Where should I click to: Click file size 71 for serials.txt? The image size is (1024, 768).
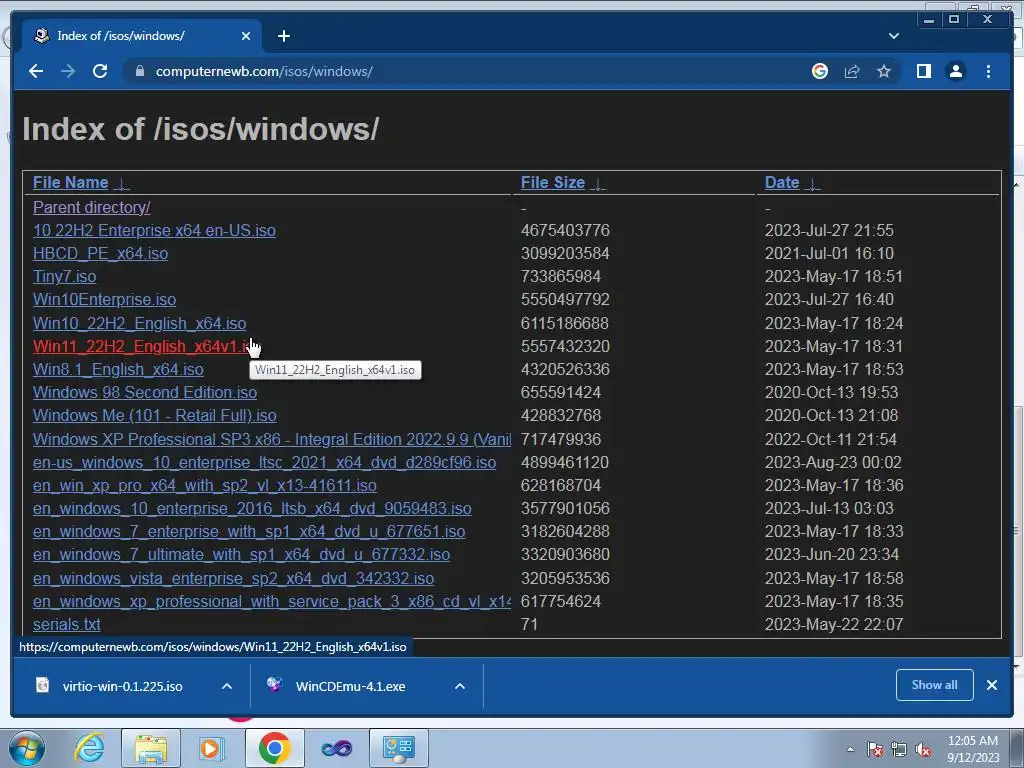[x=529, y=625]
